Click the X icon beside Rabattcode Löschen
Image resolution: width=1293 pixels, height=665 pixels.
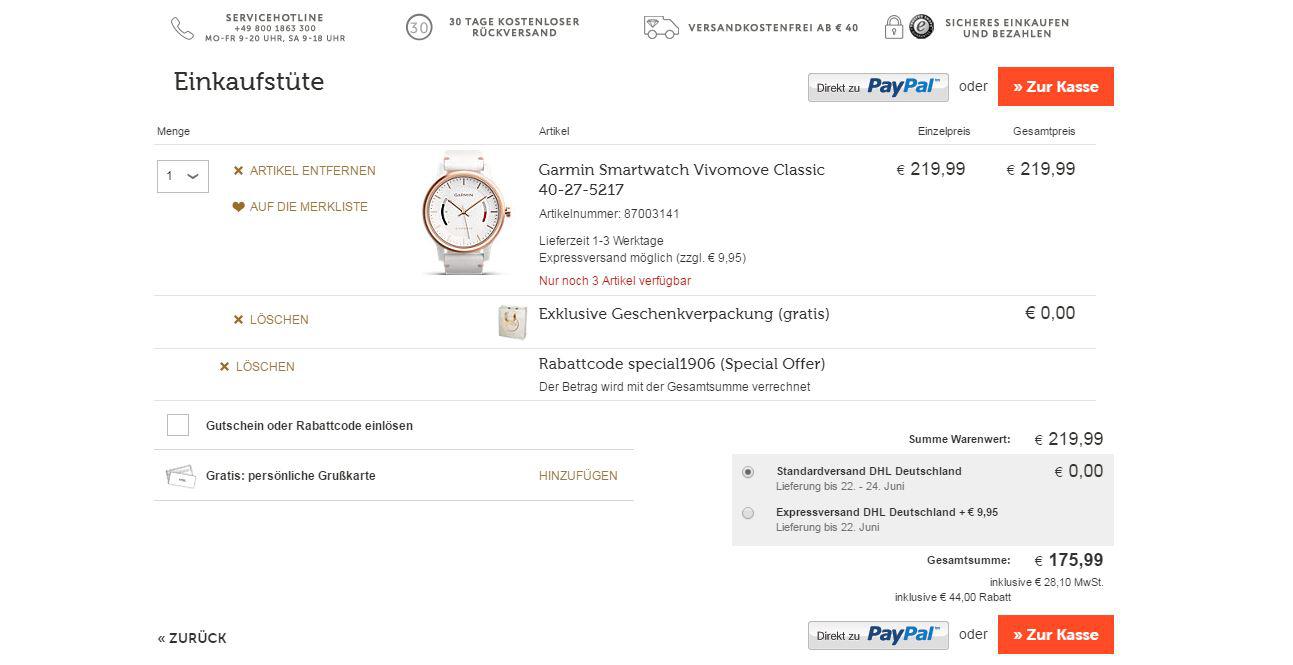pyautogui.click(x=224, y=367)
